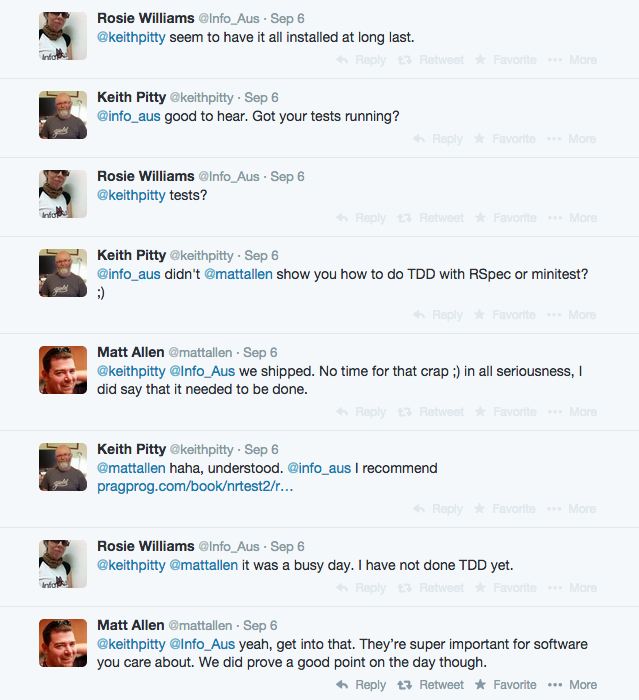Open More options on the bottom tweet
The width and height of the screenshot is (639, 700).
(x=572, y=685)
